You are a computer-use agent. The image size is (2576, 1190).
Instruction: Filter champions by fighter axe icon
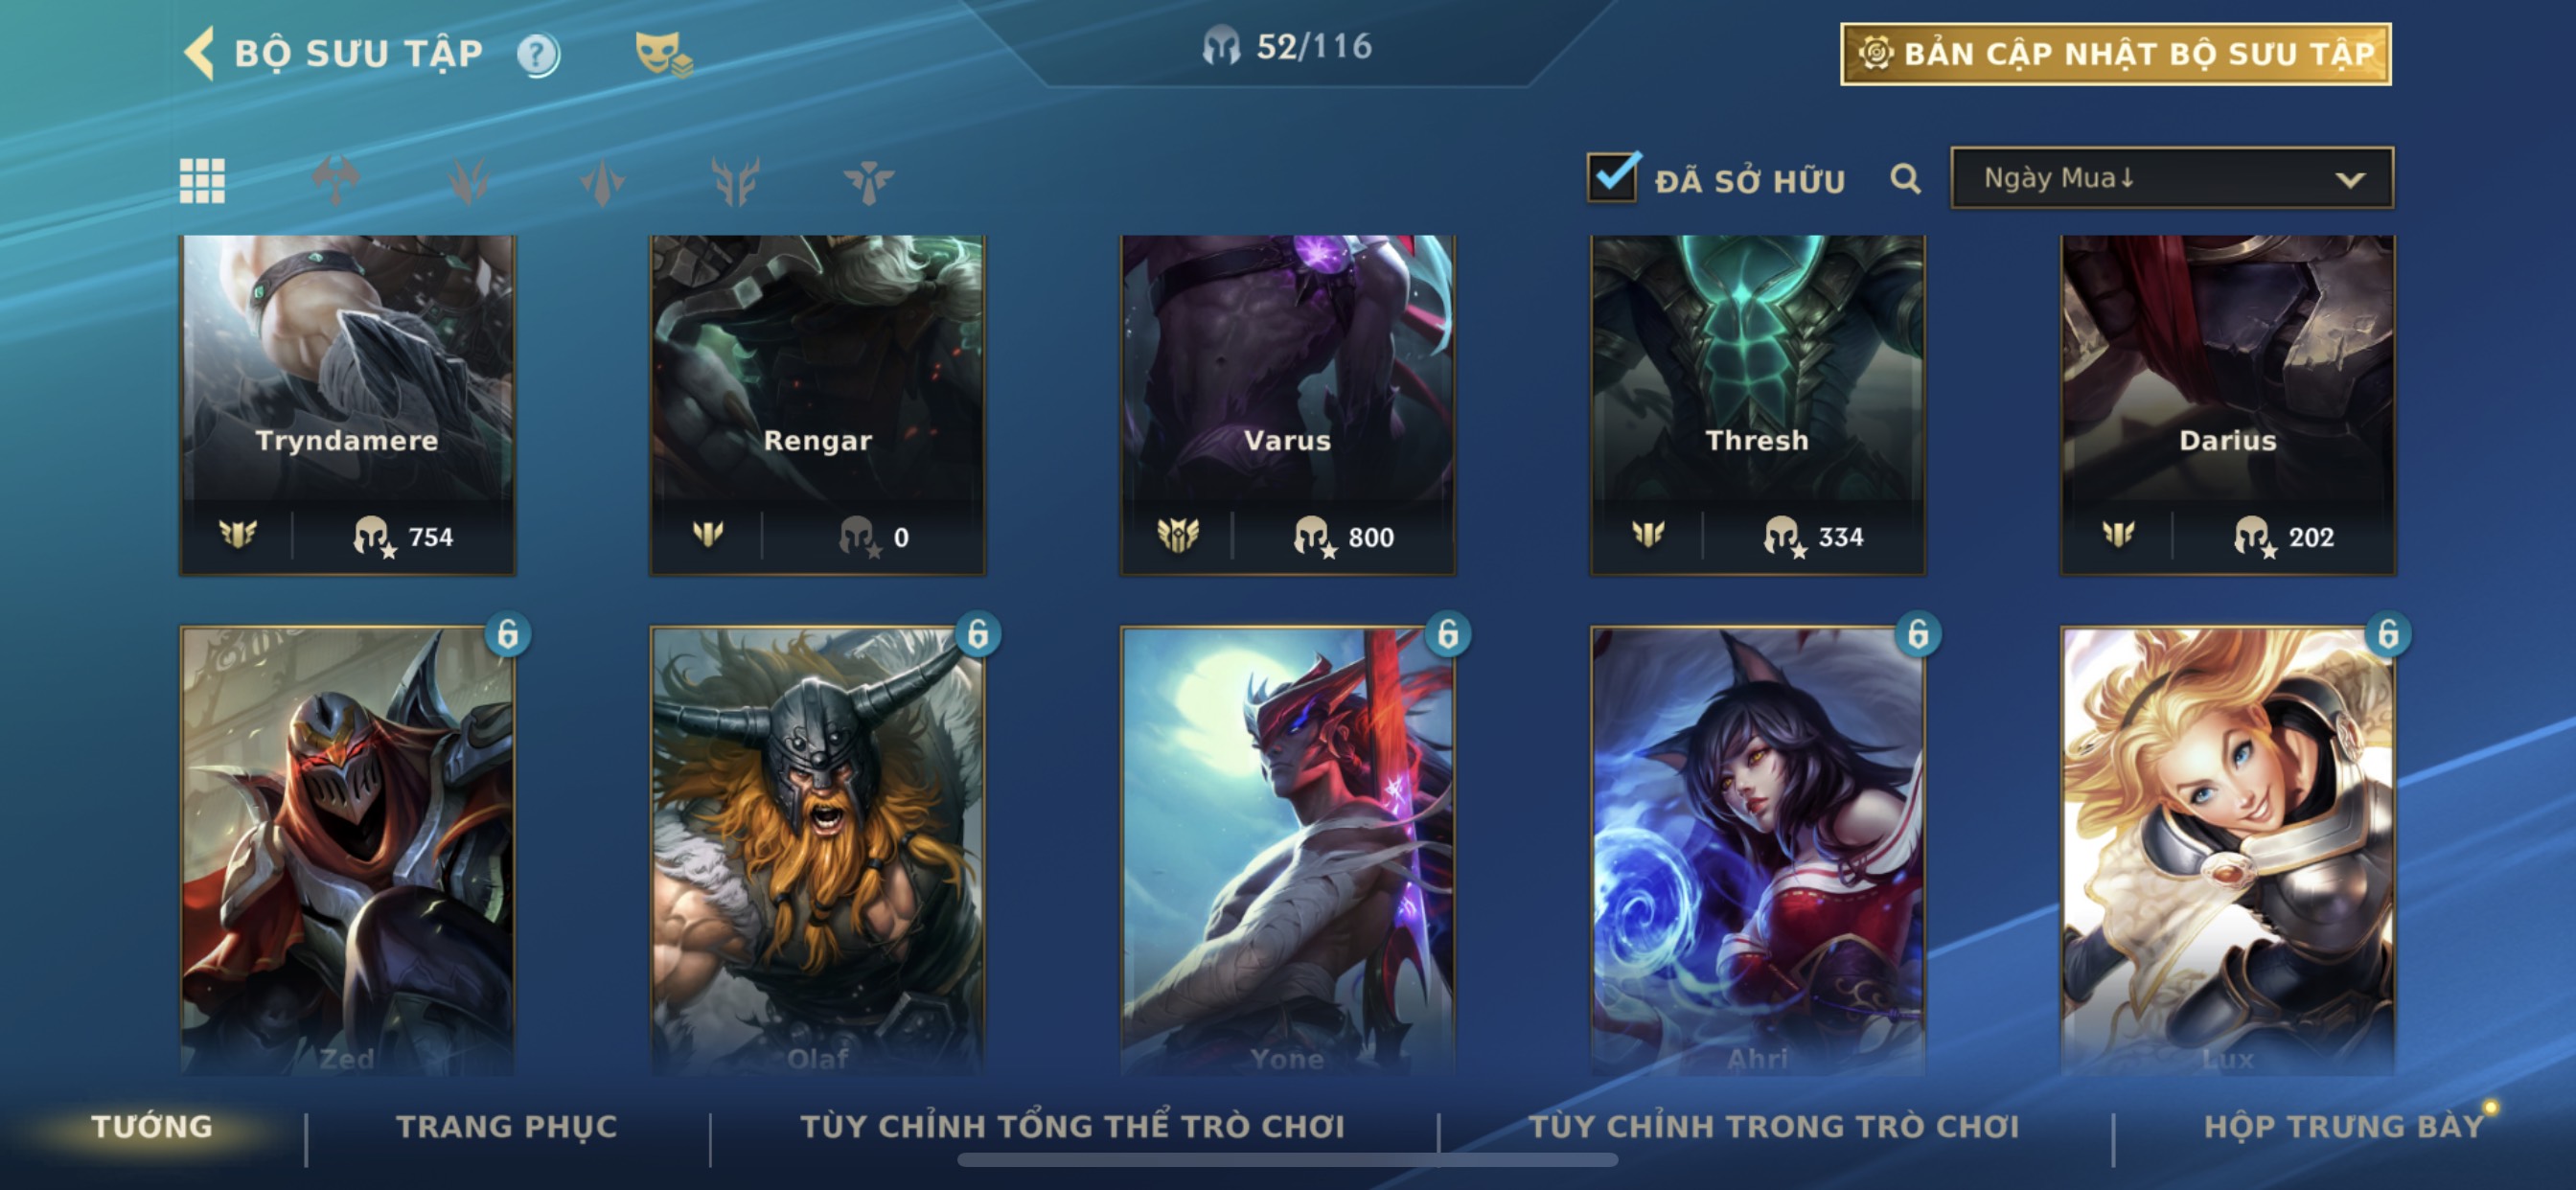[336, 181]
